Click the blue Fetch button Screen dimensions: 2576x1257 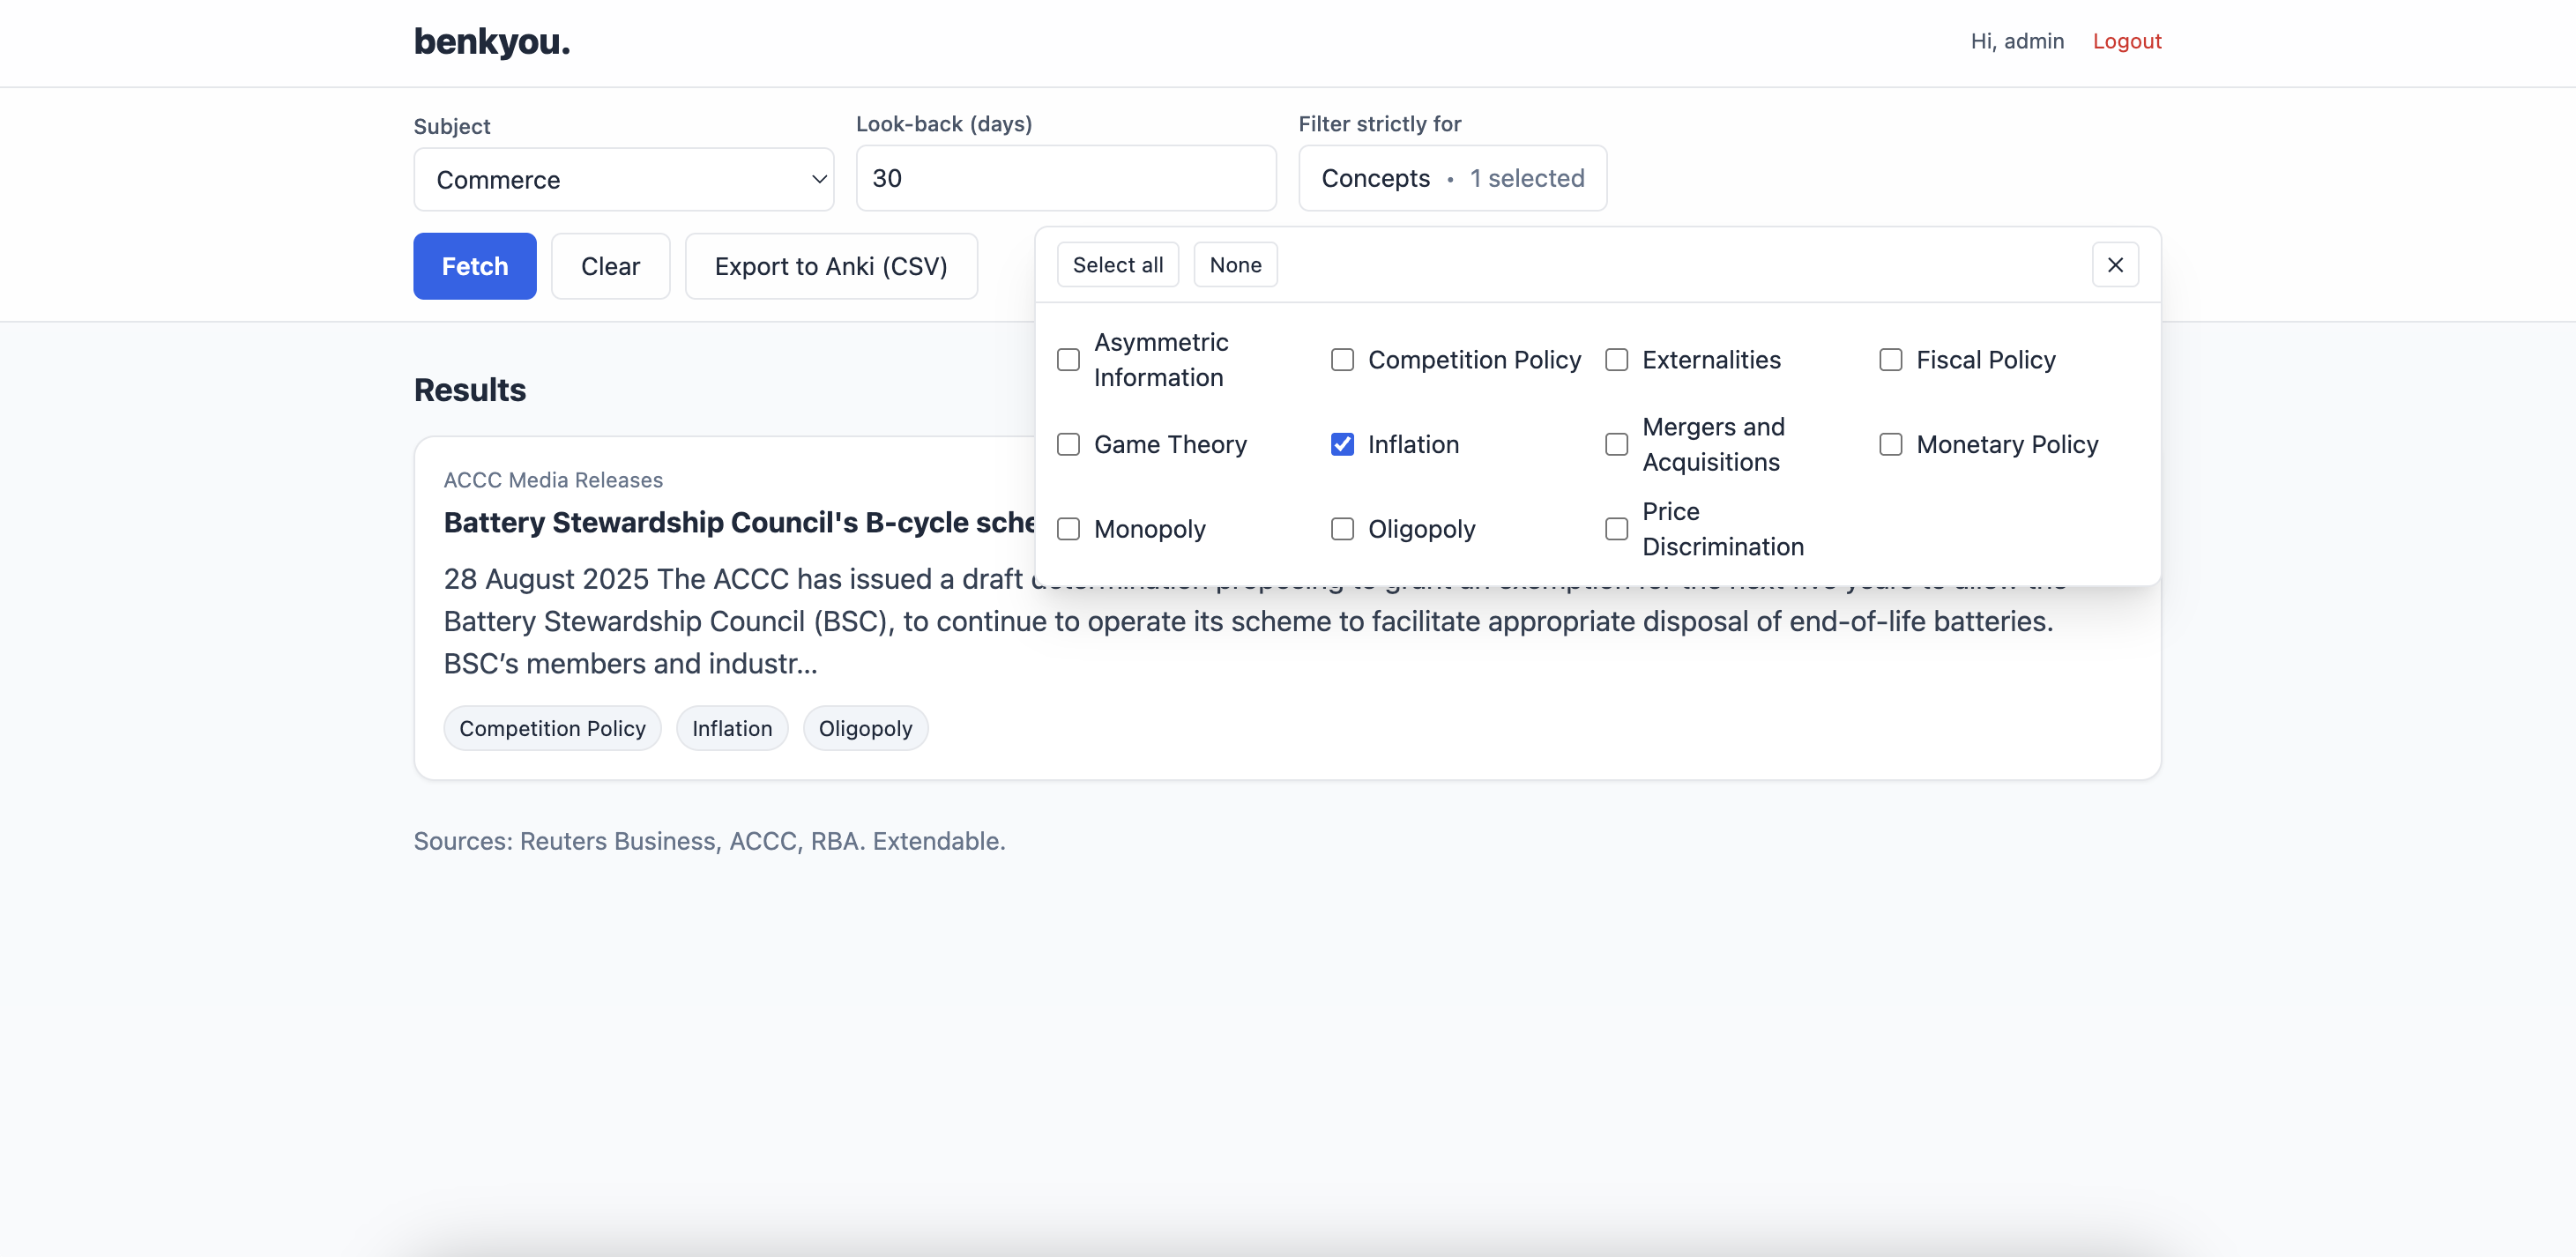(x=474, y=266)
